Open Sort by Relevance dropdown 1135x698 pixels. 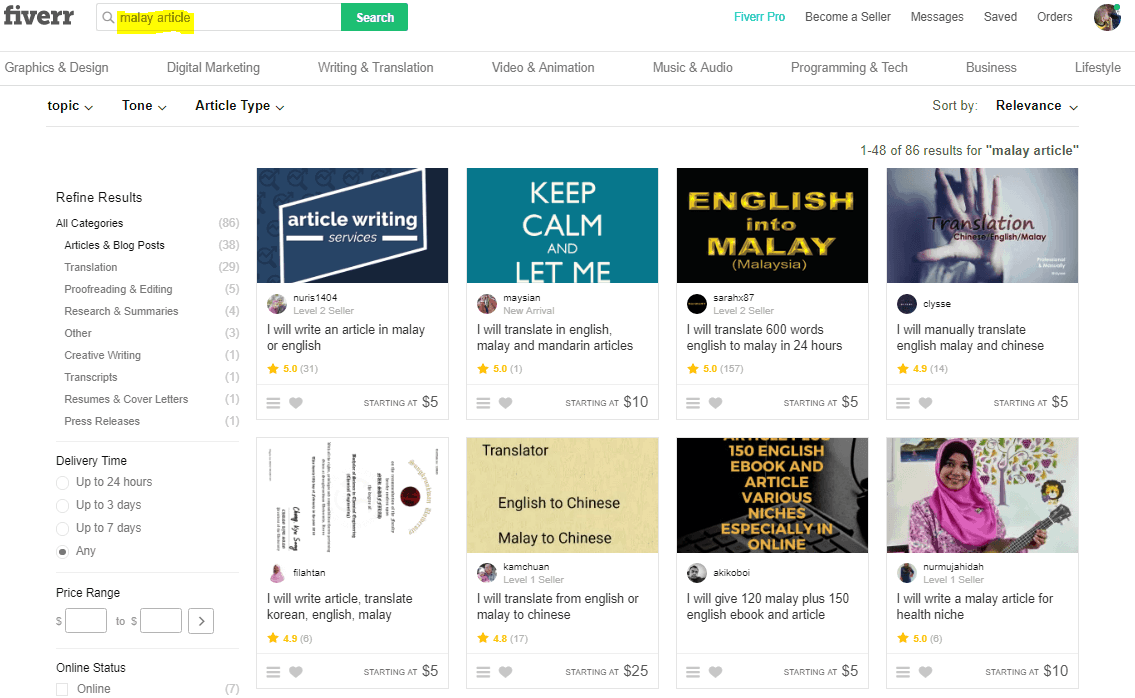[1036, 106]
